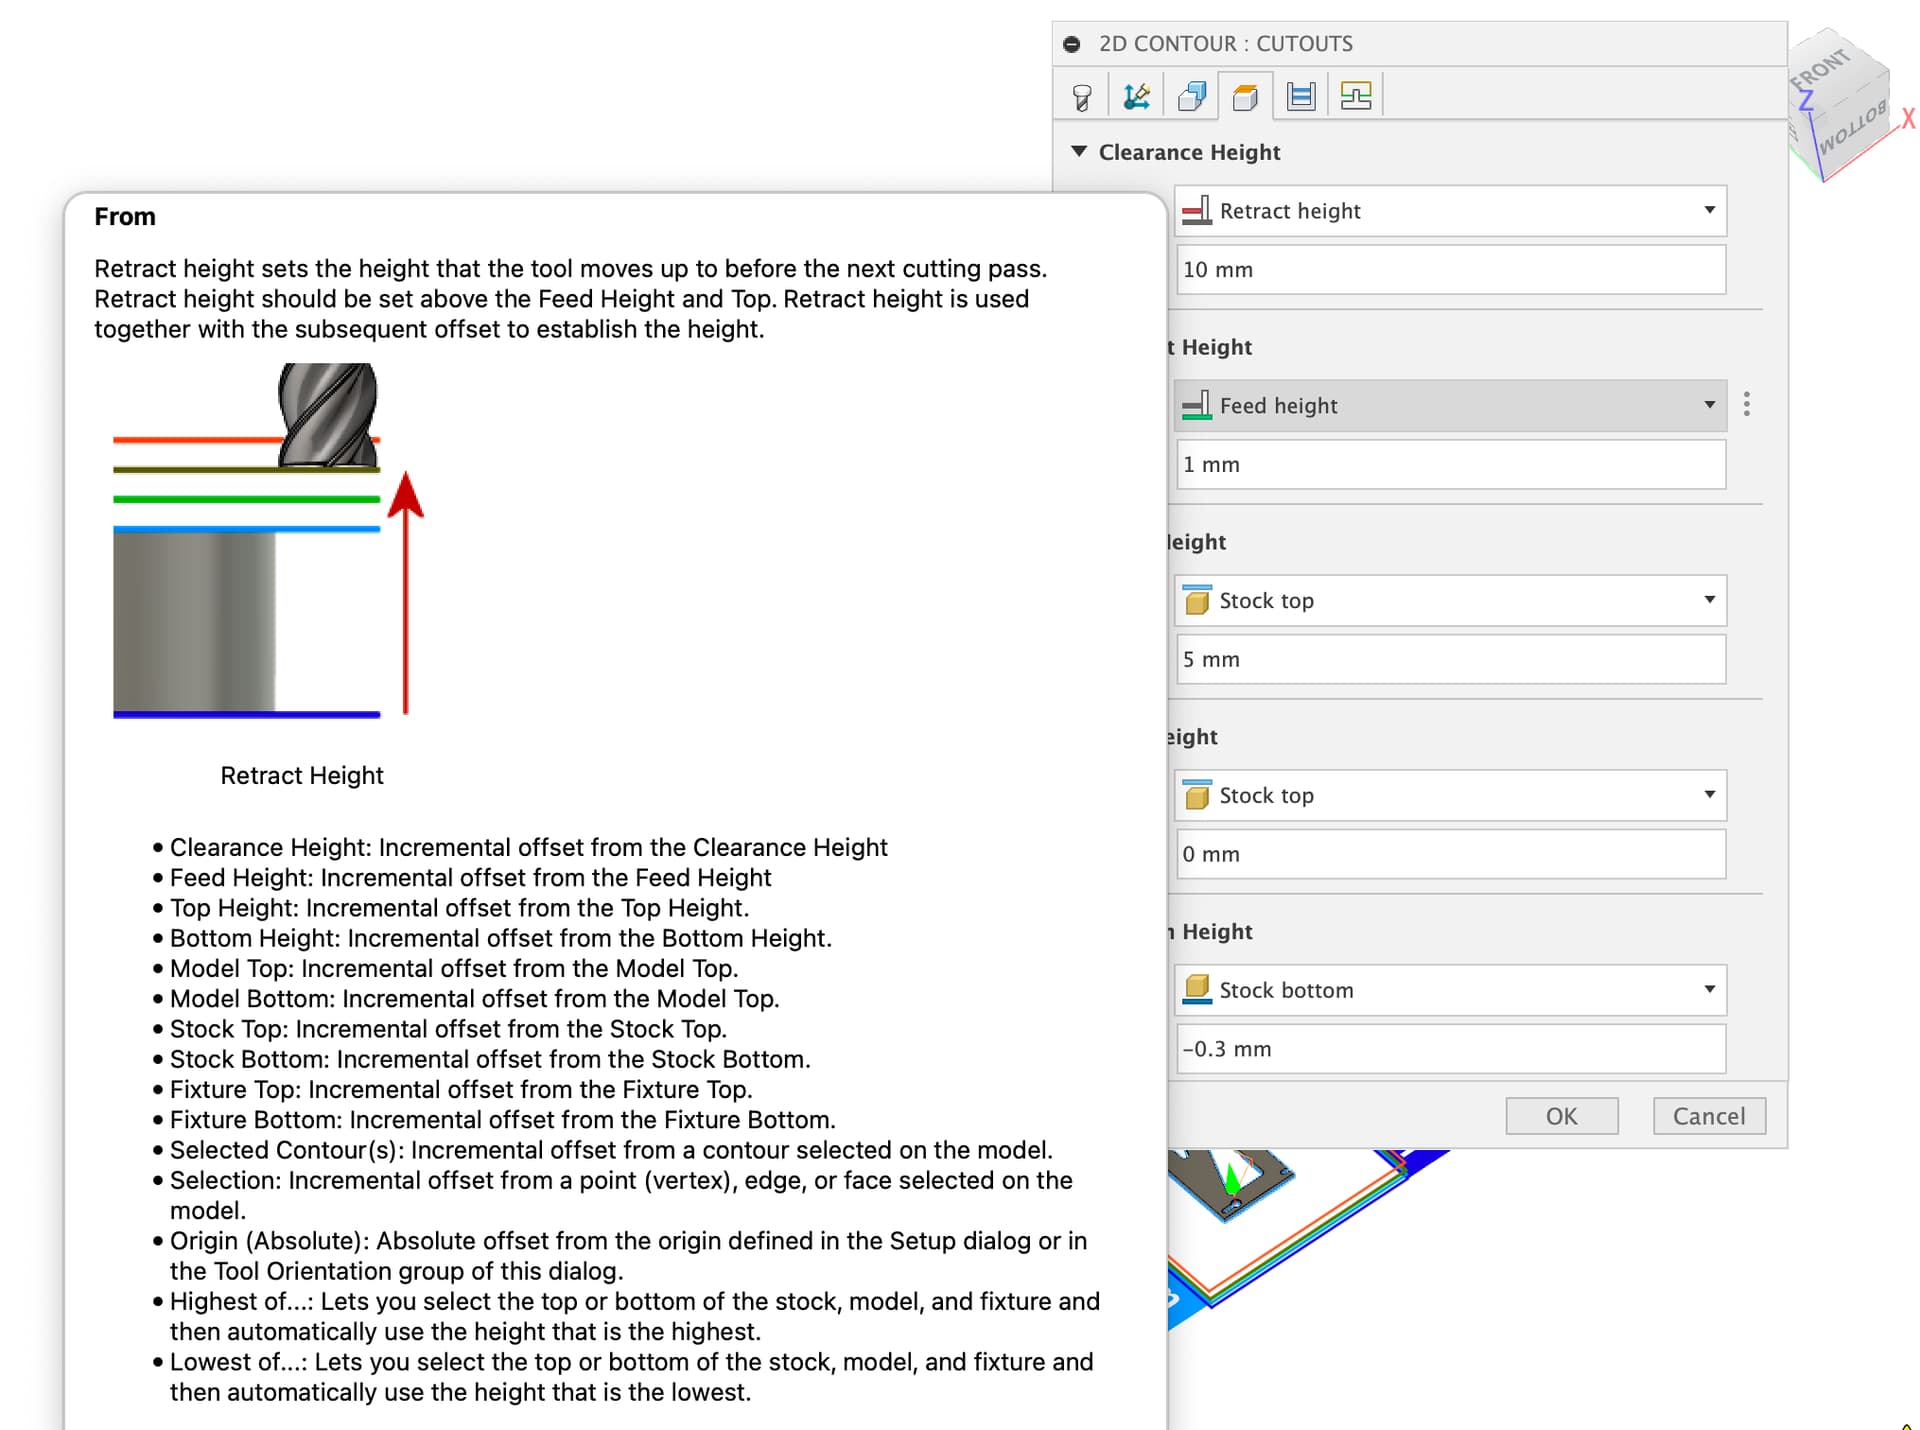This screenshot has width=1920, height=1430.
Task: Cancel the 2D Contour dialog
Action: [x=1709, y=1117]
